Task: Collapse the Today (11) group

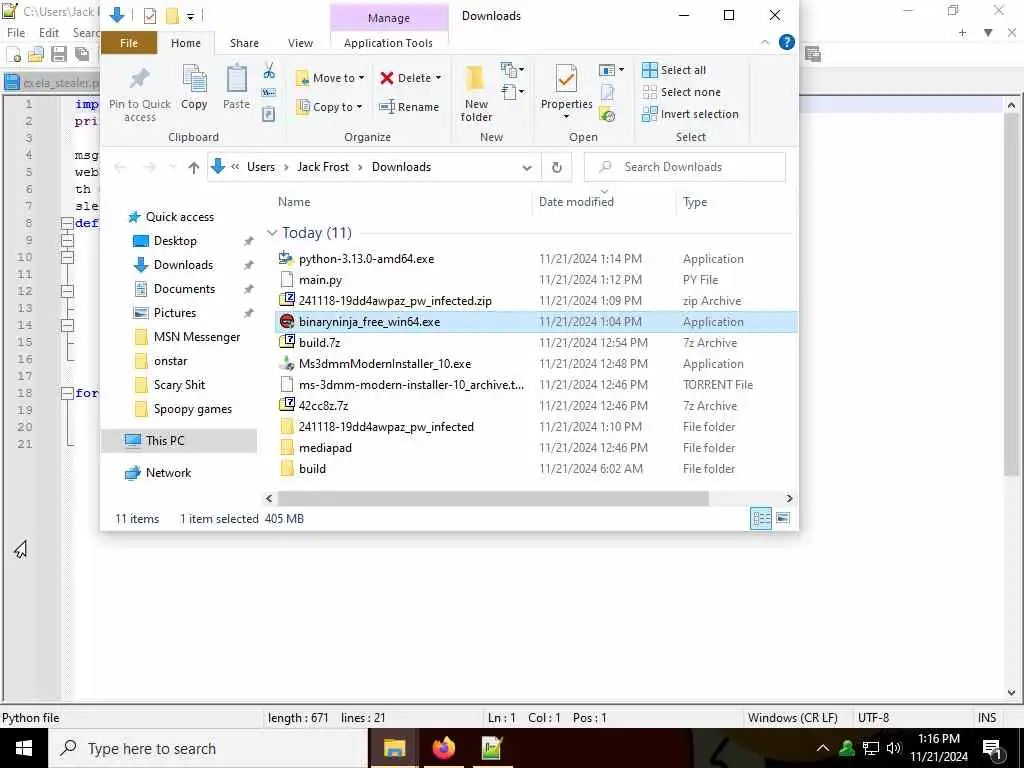Action: tap(272, 233)
